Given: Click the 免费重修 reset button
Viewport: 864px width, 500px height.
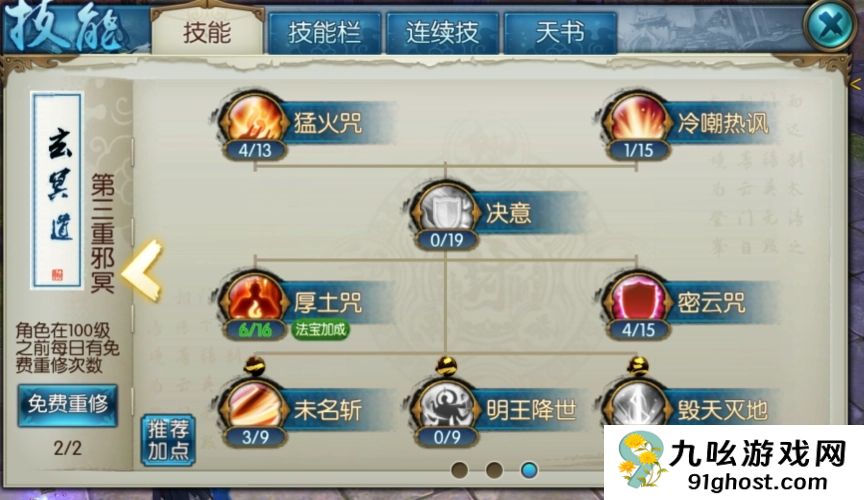Looking at the screenshot, I should [x=68, y=405].
